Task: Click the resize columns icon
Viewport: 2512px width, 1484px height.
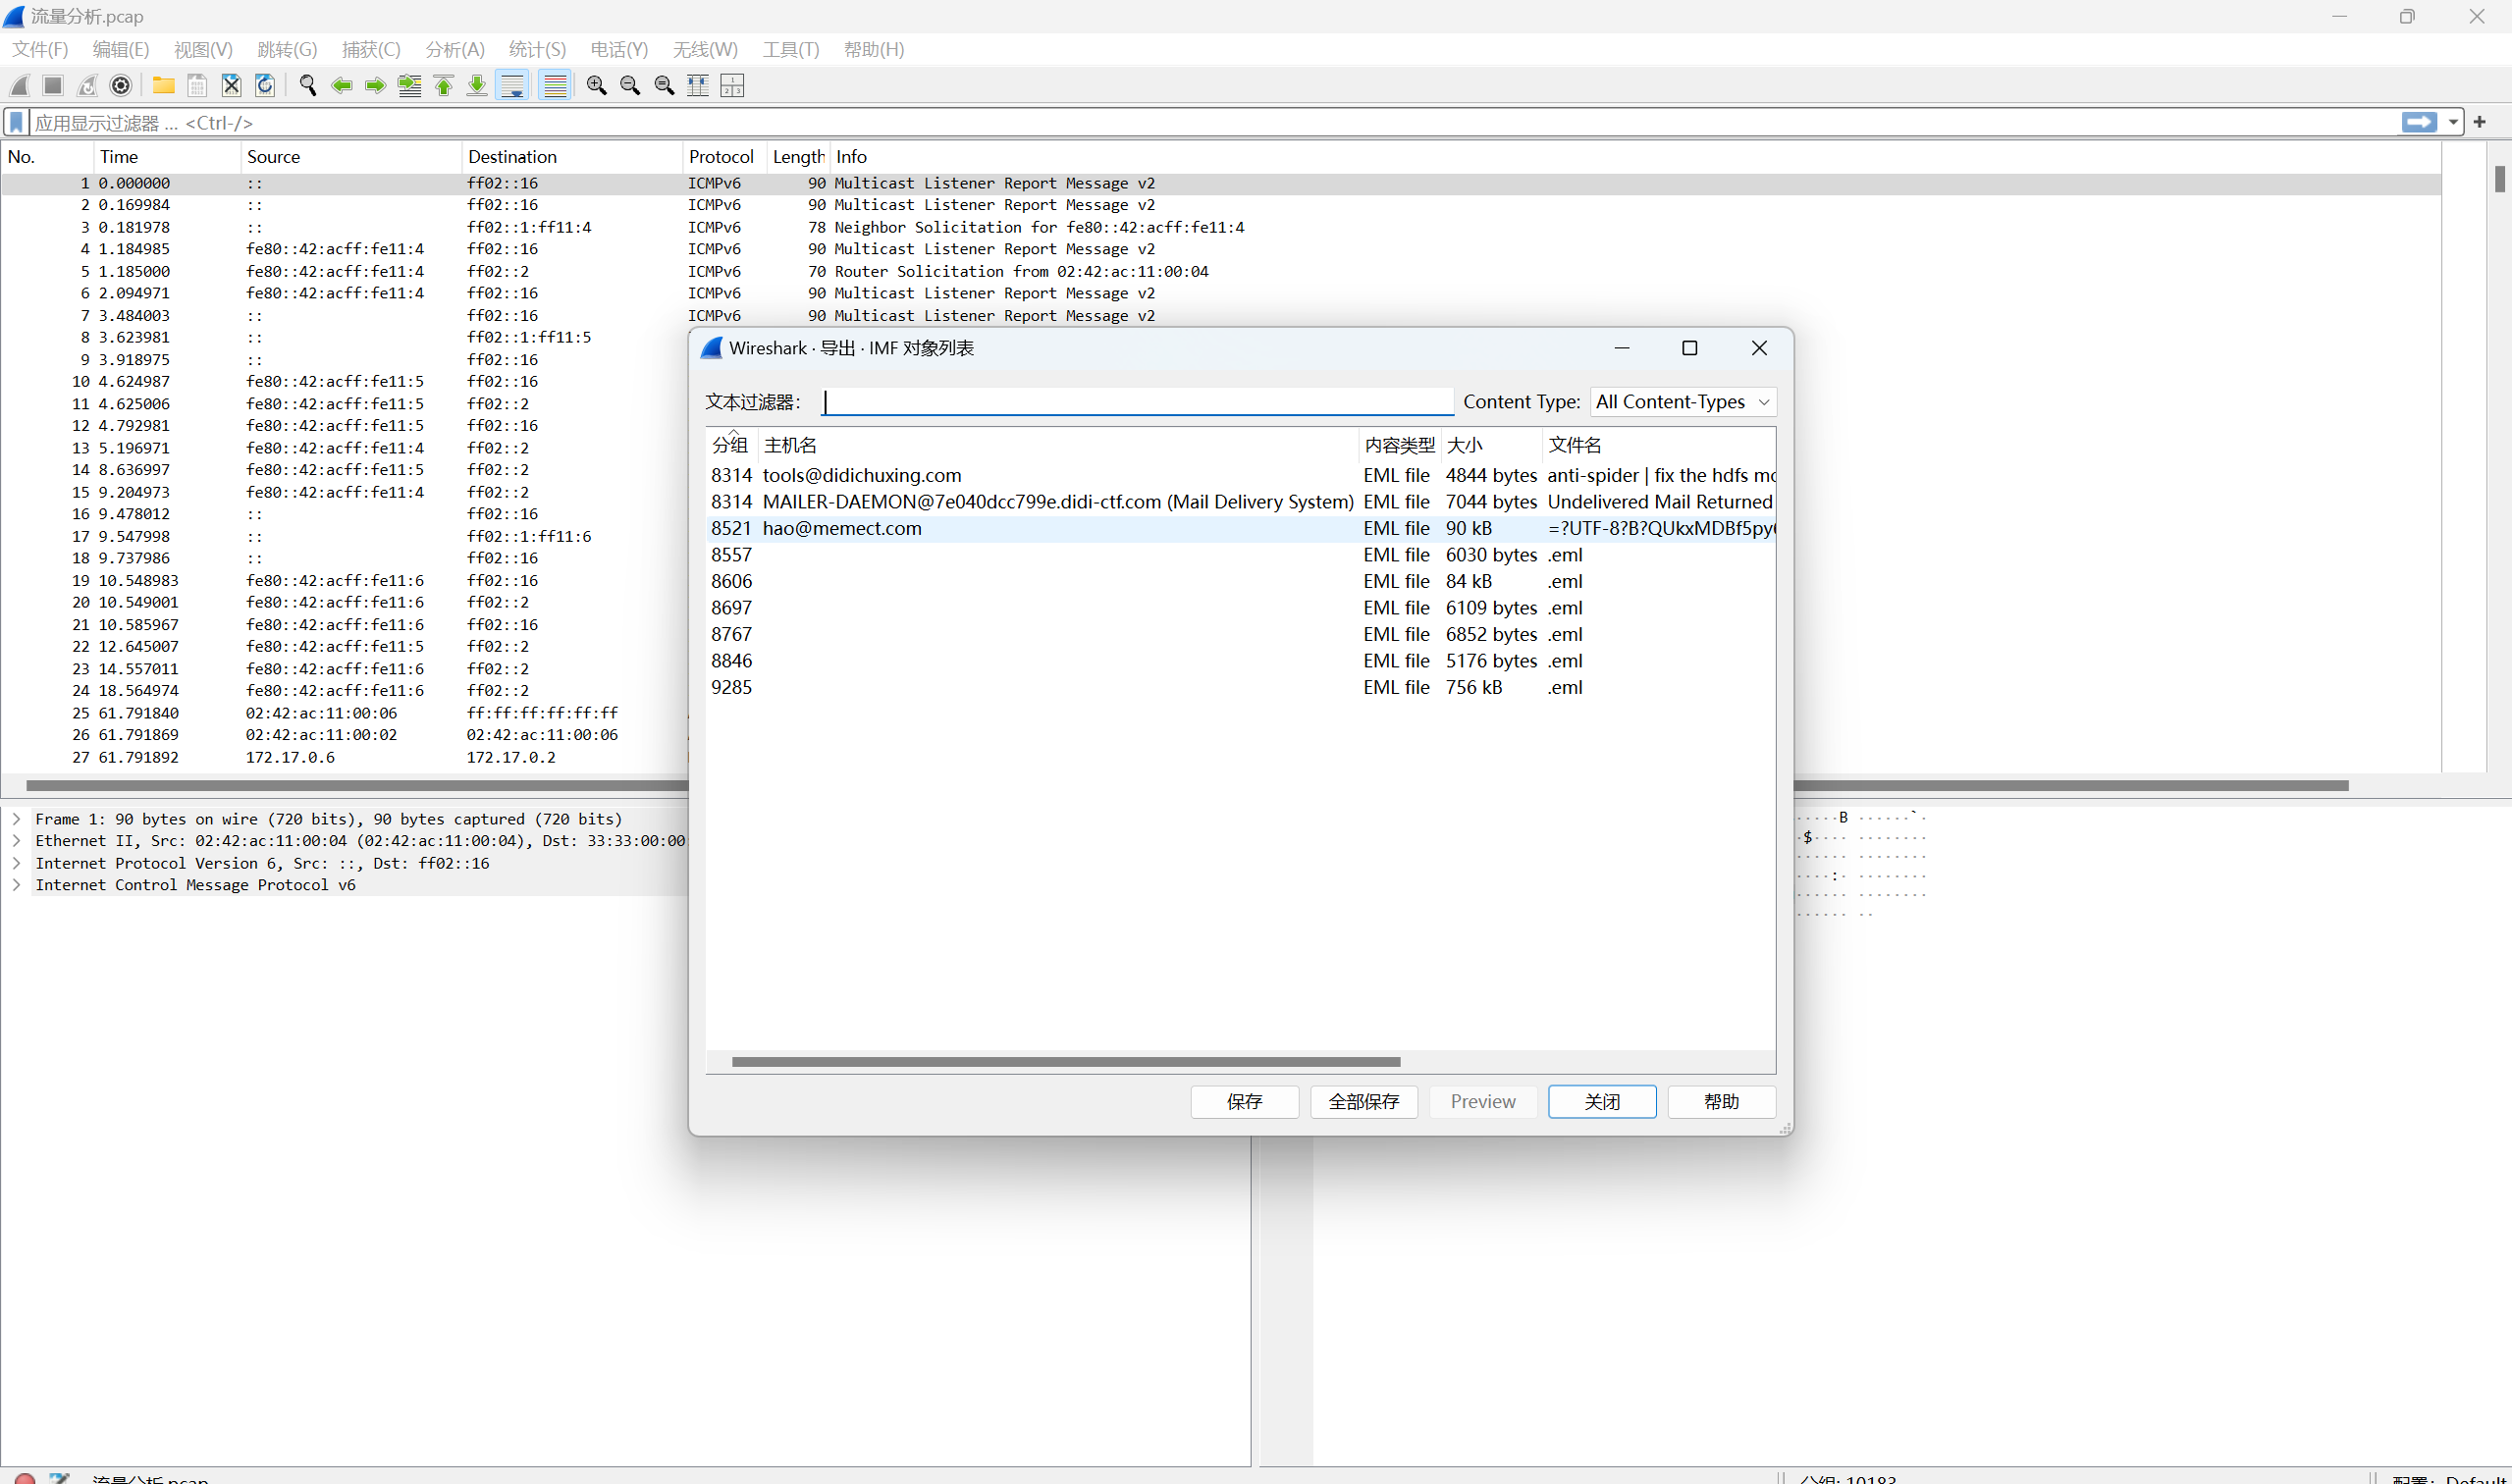Action: point(698,85)
